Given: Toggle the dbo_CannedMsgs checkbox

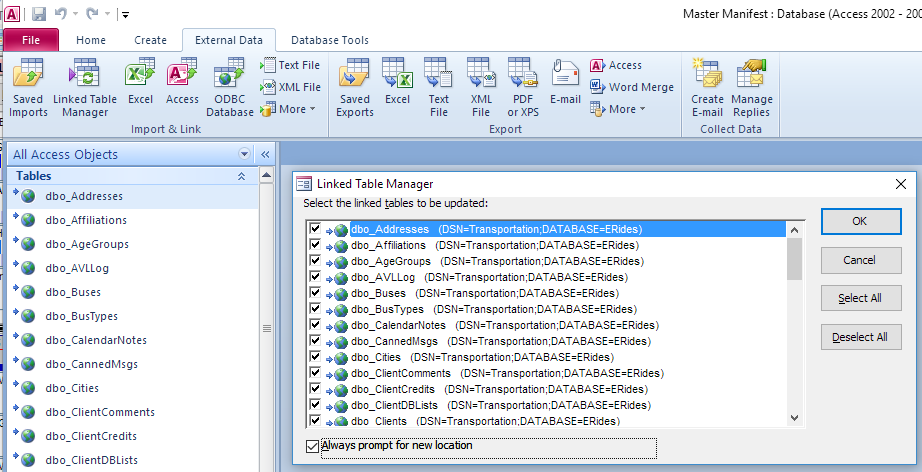Looking at the screenshot, I should click(315, 340).
